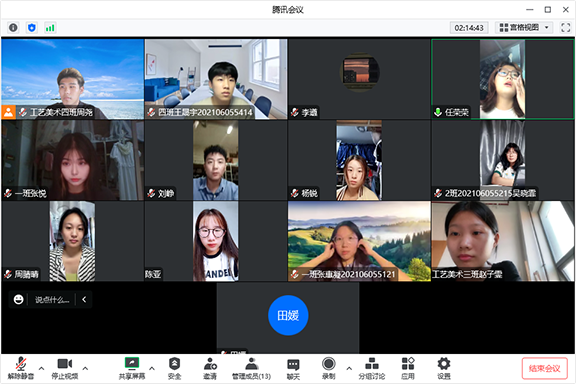This screenshot has height=384, width=576.
Task: Open manage members (管理成员) panel
Action: (x=251, y=369)
